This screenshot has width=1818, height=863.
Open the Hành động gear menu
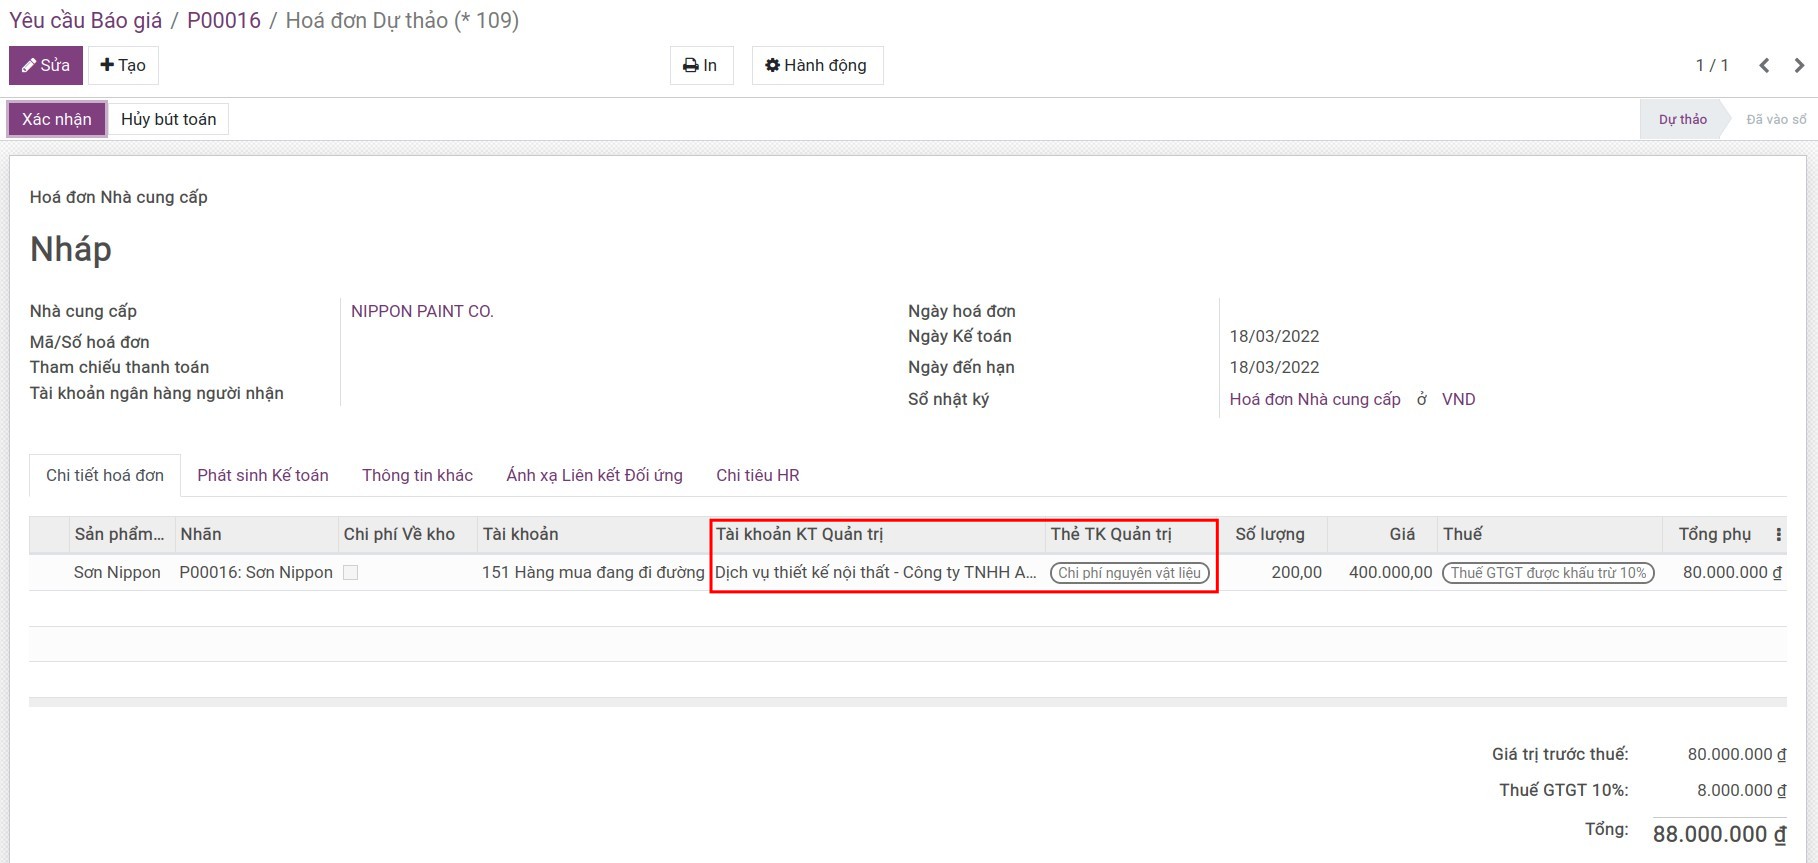[x=816, y=66]
